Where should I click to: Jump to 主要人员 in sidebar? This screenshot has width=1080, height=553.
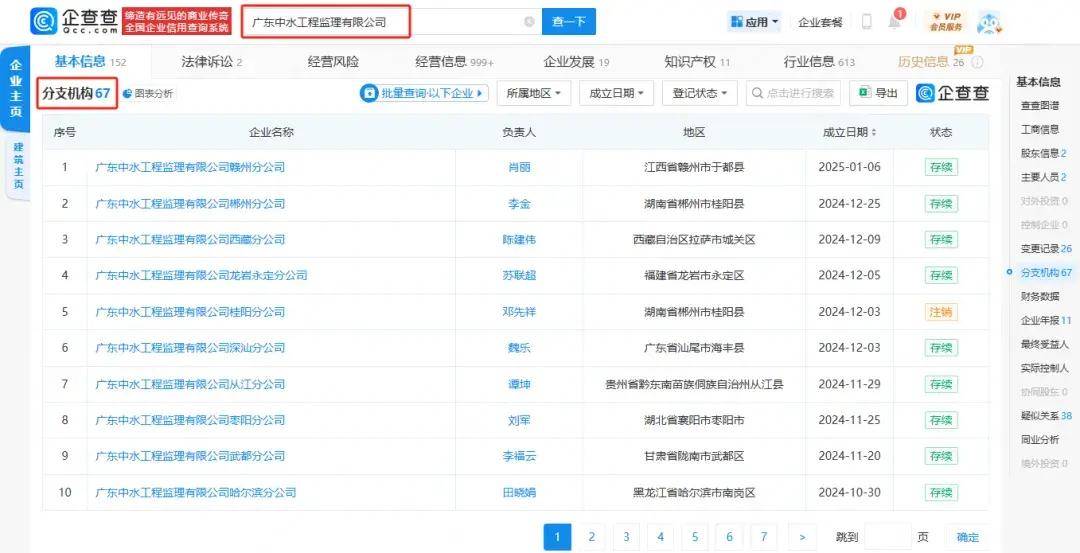(x=1043, y=178)
